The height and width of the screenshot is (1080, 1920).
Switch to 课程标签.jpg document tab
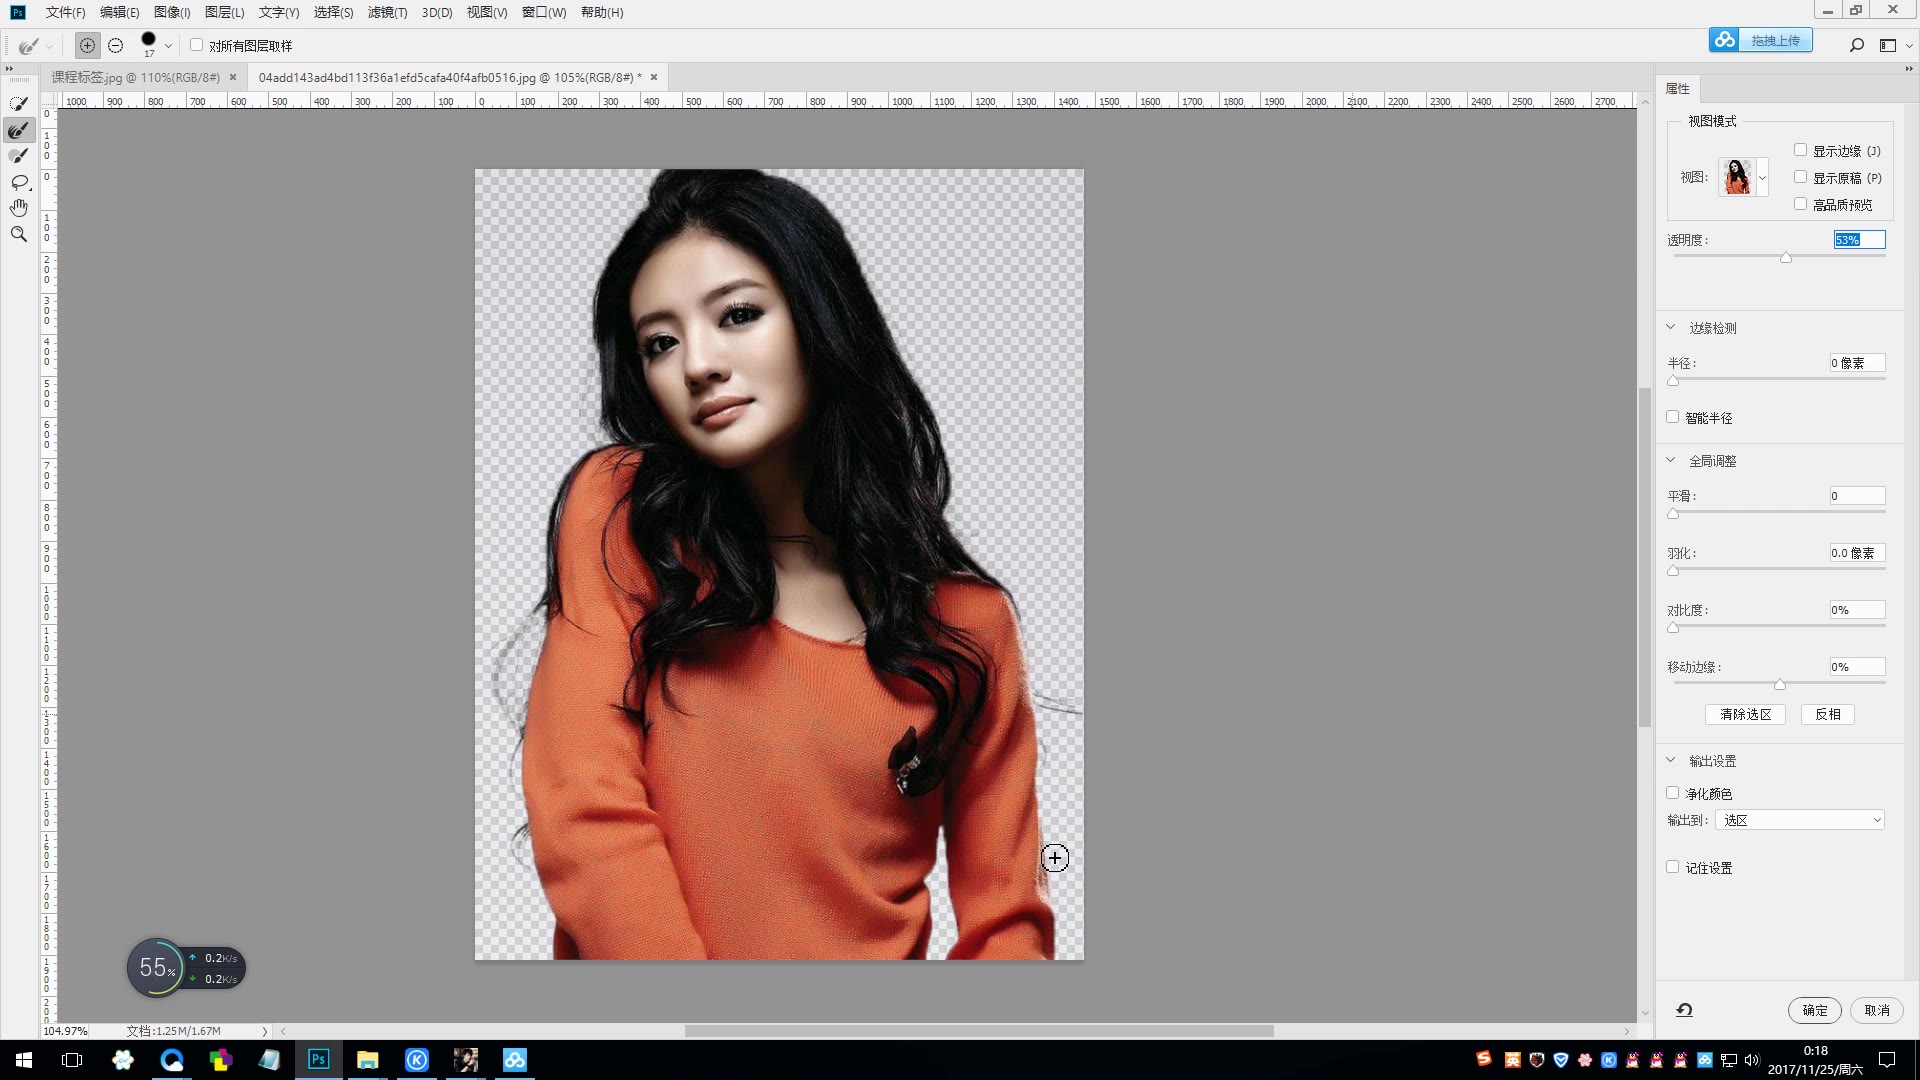pyautogui.click(x=135, y=77)
